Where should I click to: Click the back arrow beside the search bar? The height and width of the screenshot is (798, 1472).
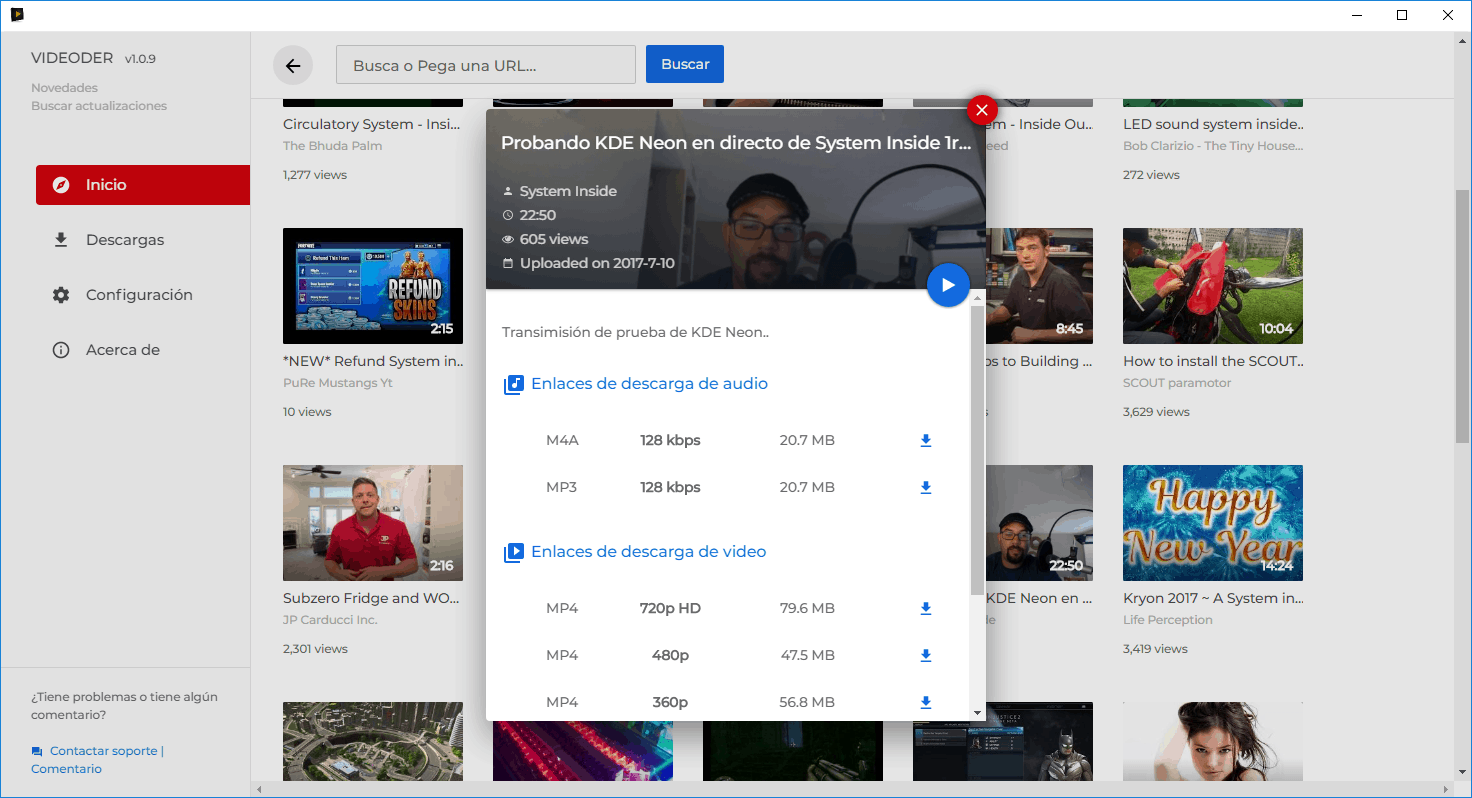coord(292,65)
